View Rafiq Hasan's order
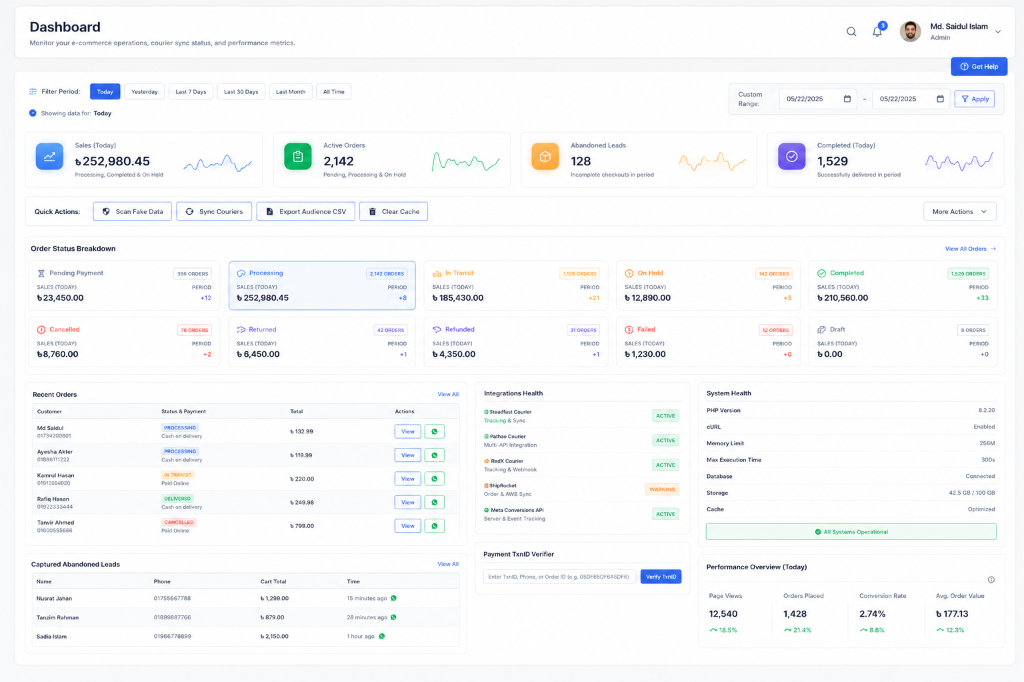This screenshot has width=1024, height=682. pyautogui.click(x=408, y=502)
